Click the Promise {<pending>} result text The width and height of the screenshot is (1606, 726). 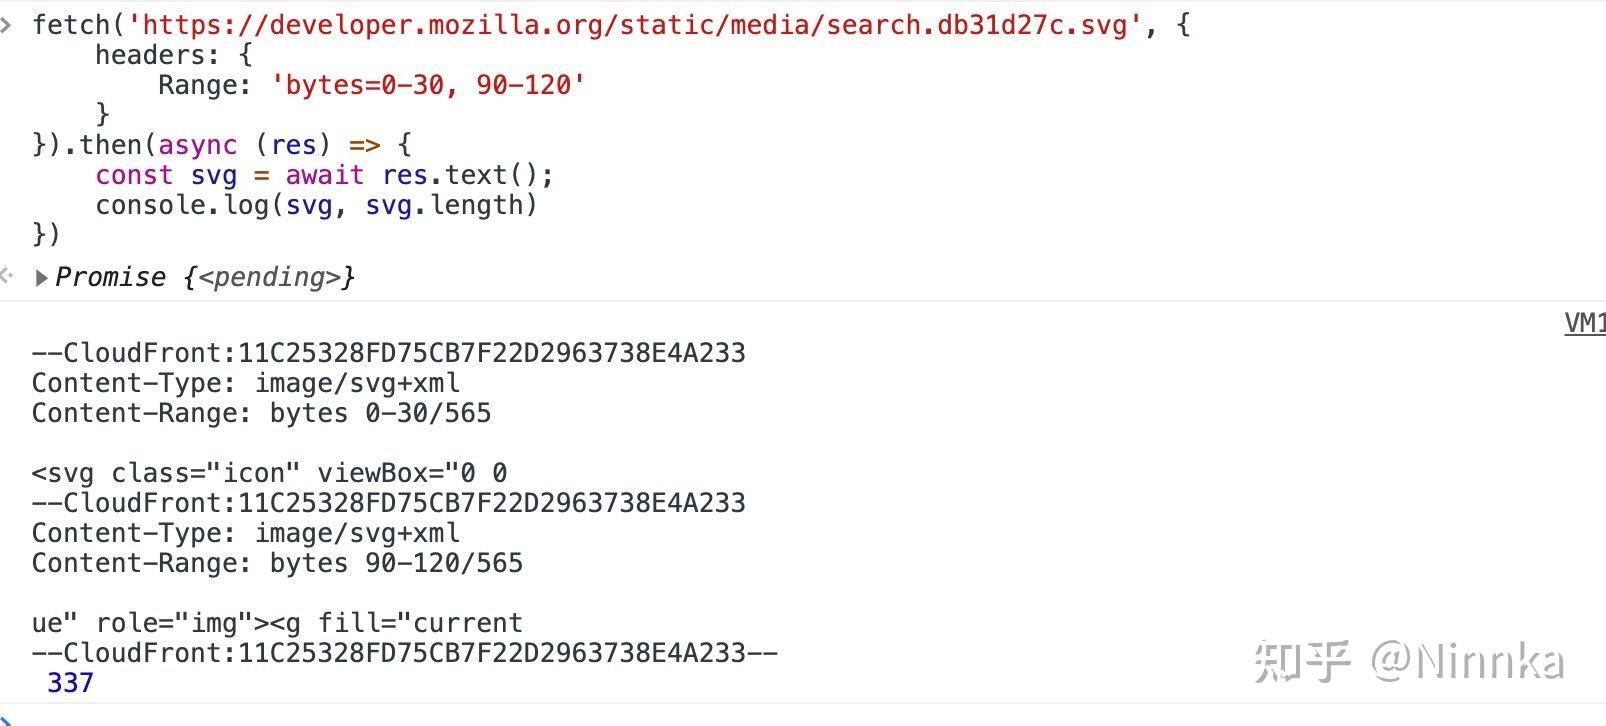(x=205, y=277)
